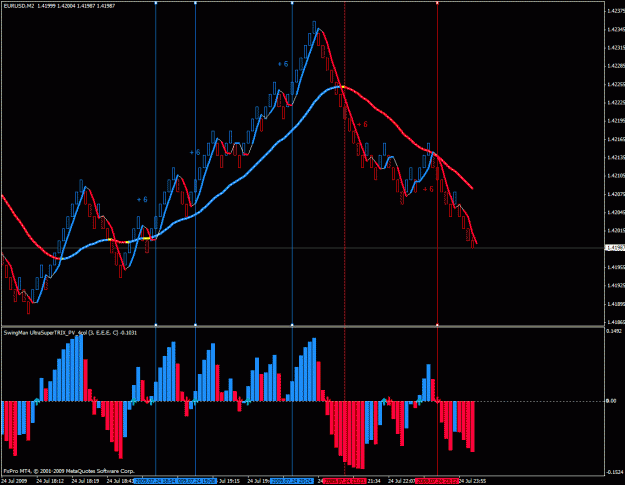The height and width of the screenshot is (485, 625).
Task: Click the highlighted current price label on the price axis
Action: pos(615,248)
